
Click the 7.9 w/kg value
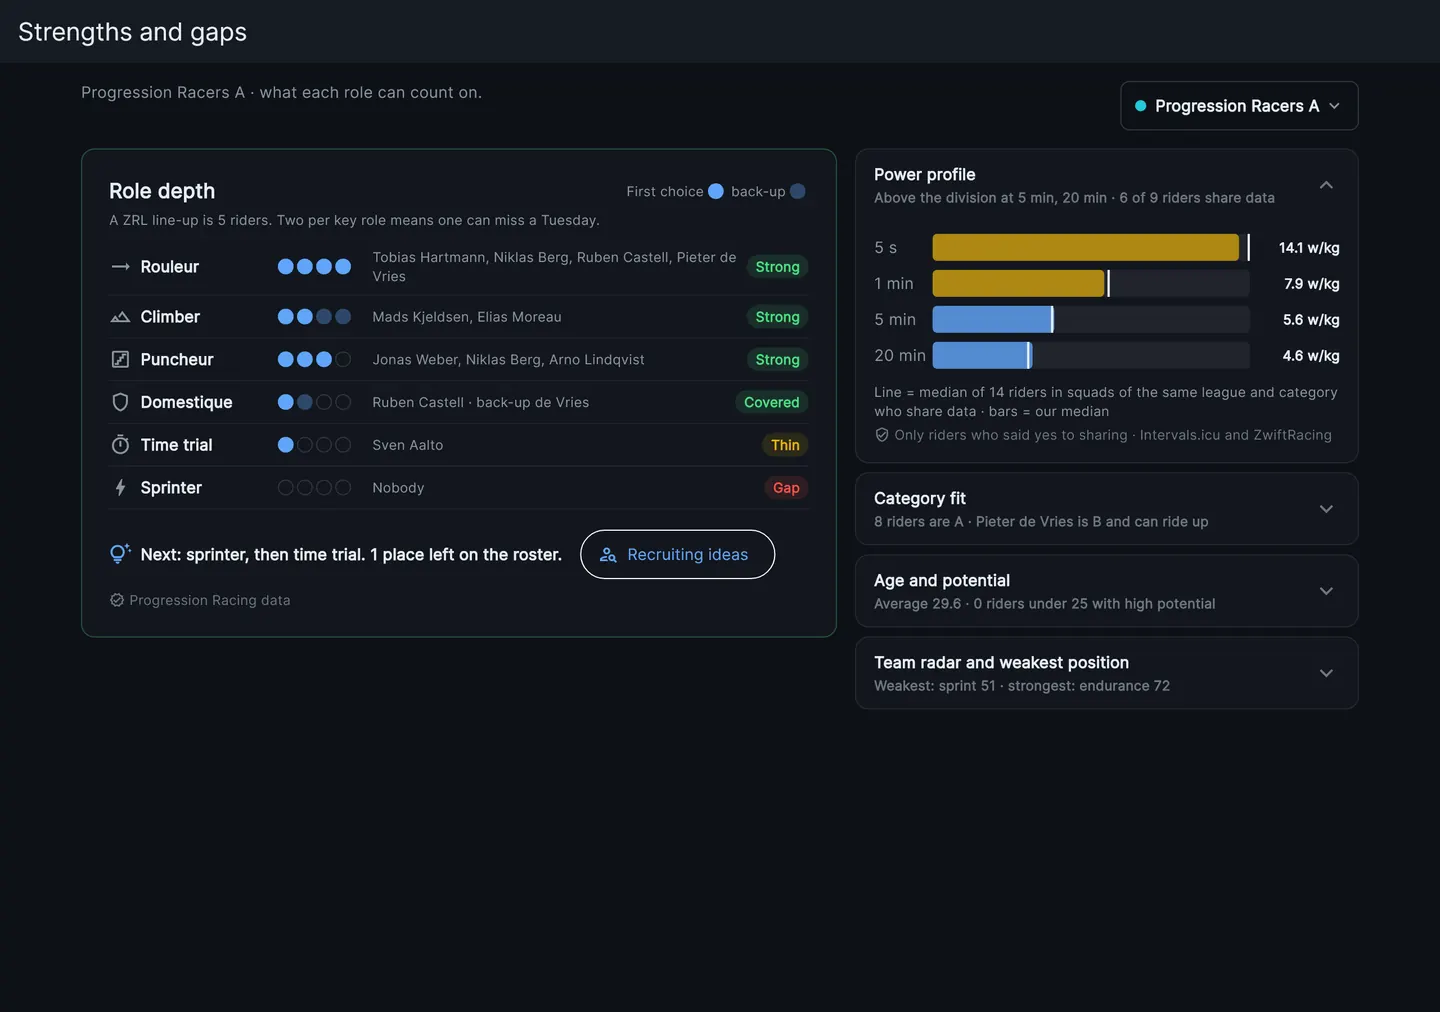tap(1312, 284)
